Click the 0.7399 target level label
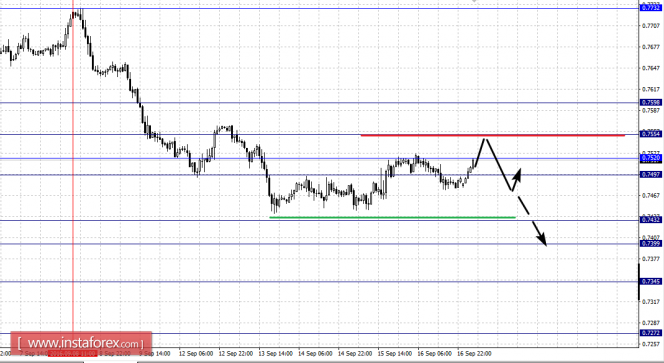664x363 pixels. [x=650, y=243]
